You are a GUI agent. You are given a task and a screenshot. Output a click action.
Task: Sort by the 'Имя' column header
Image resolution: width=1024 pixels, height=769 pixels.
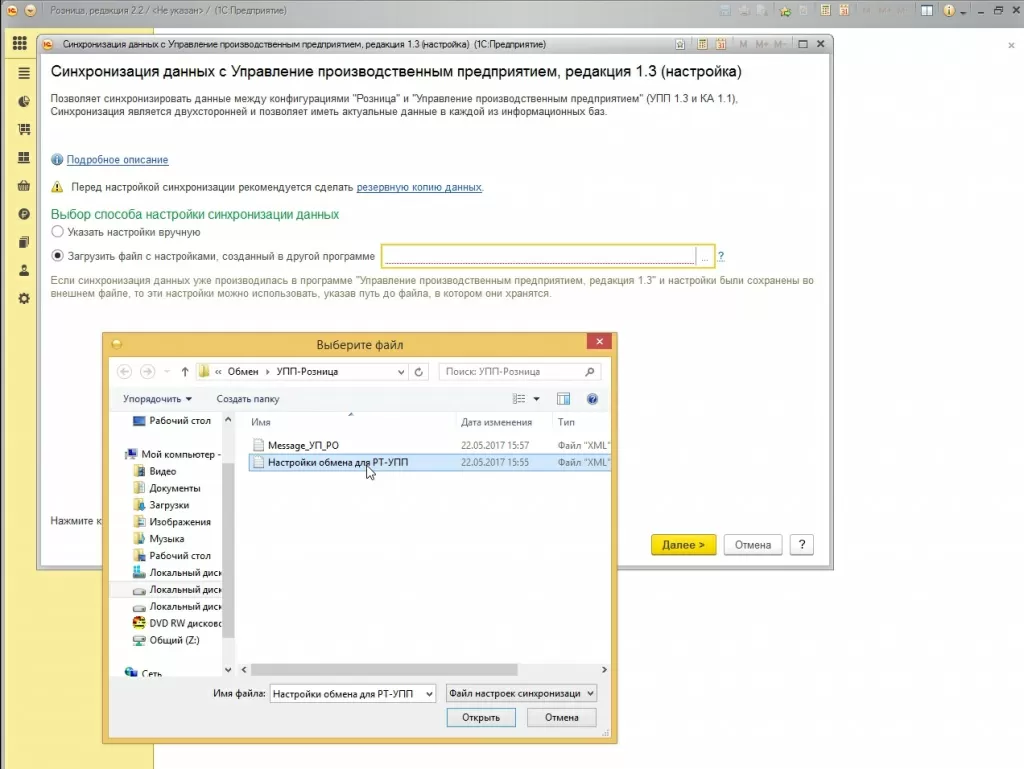tap(261, 422)
